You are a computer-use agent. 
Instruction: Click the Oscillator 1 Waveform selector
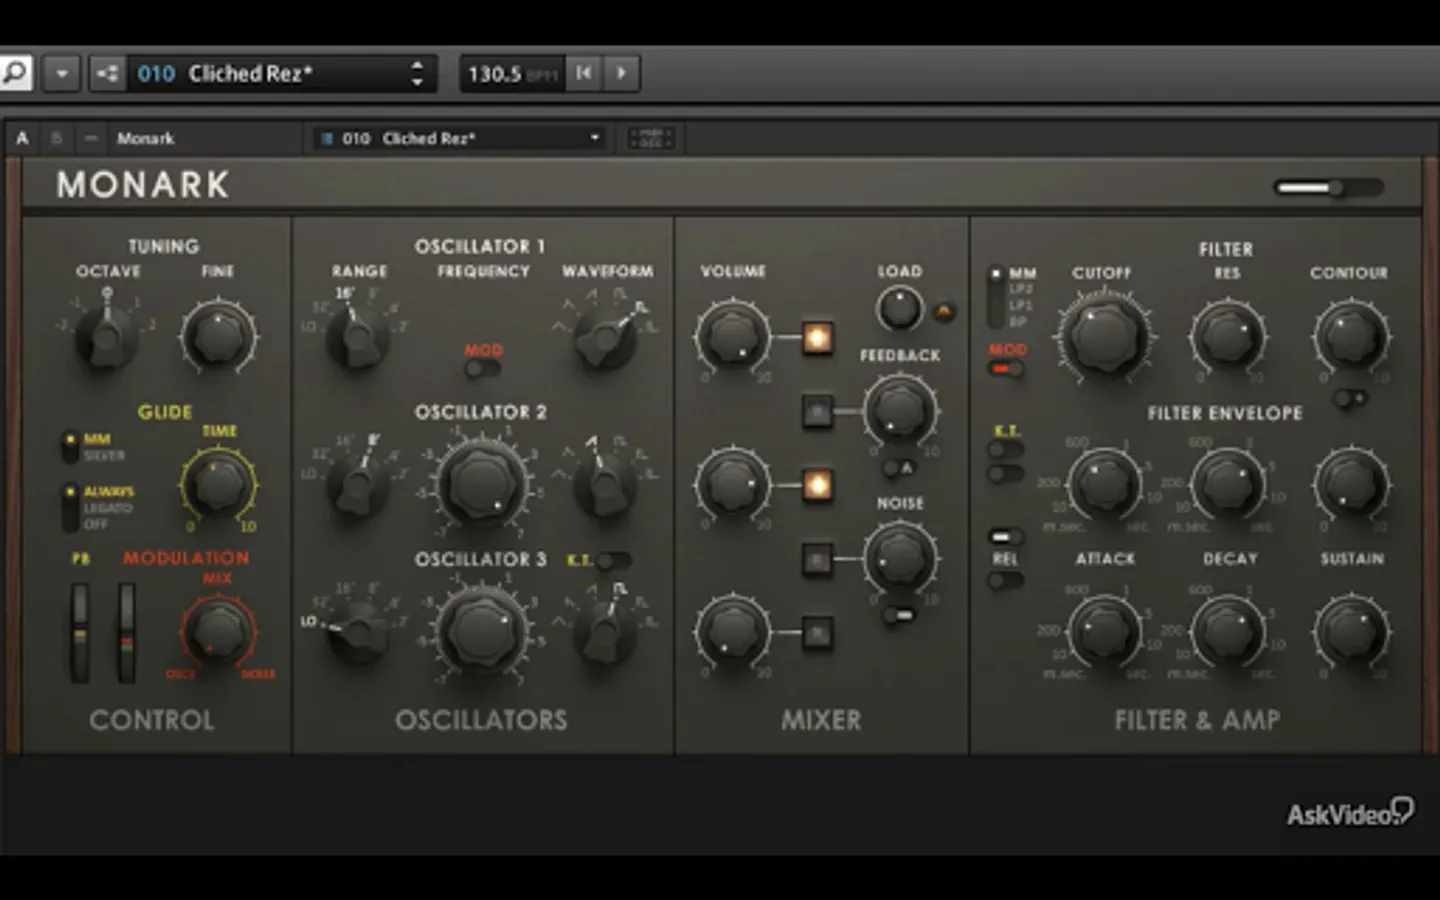click(605, 335)
